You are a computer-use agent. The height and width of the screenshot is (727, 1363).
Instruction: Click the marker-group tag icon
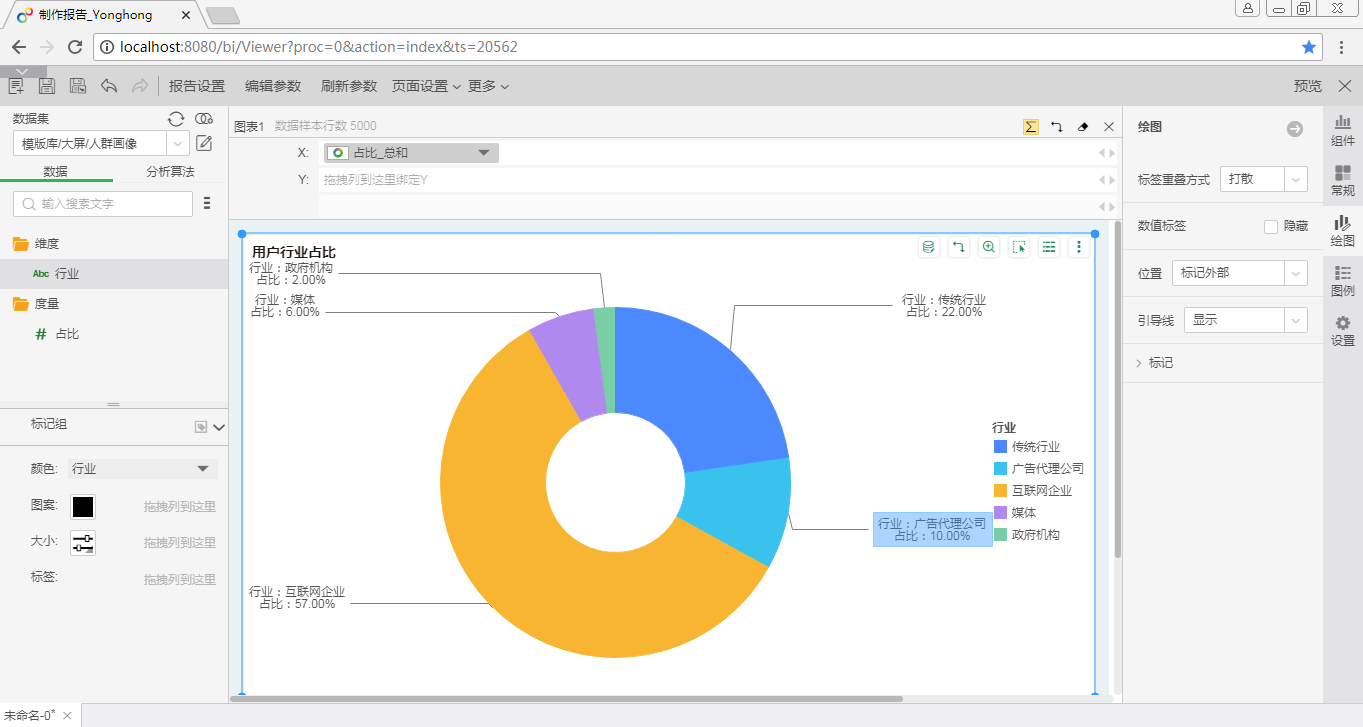coord(201,427)
